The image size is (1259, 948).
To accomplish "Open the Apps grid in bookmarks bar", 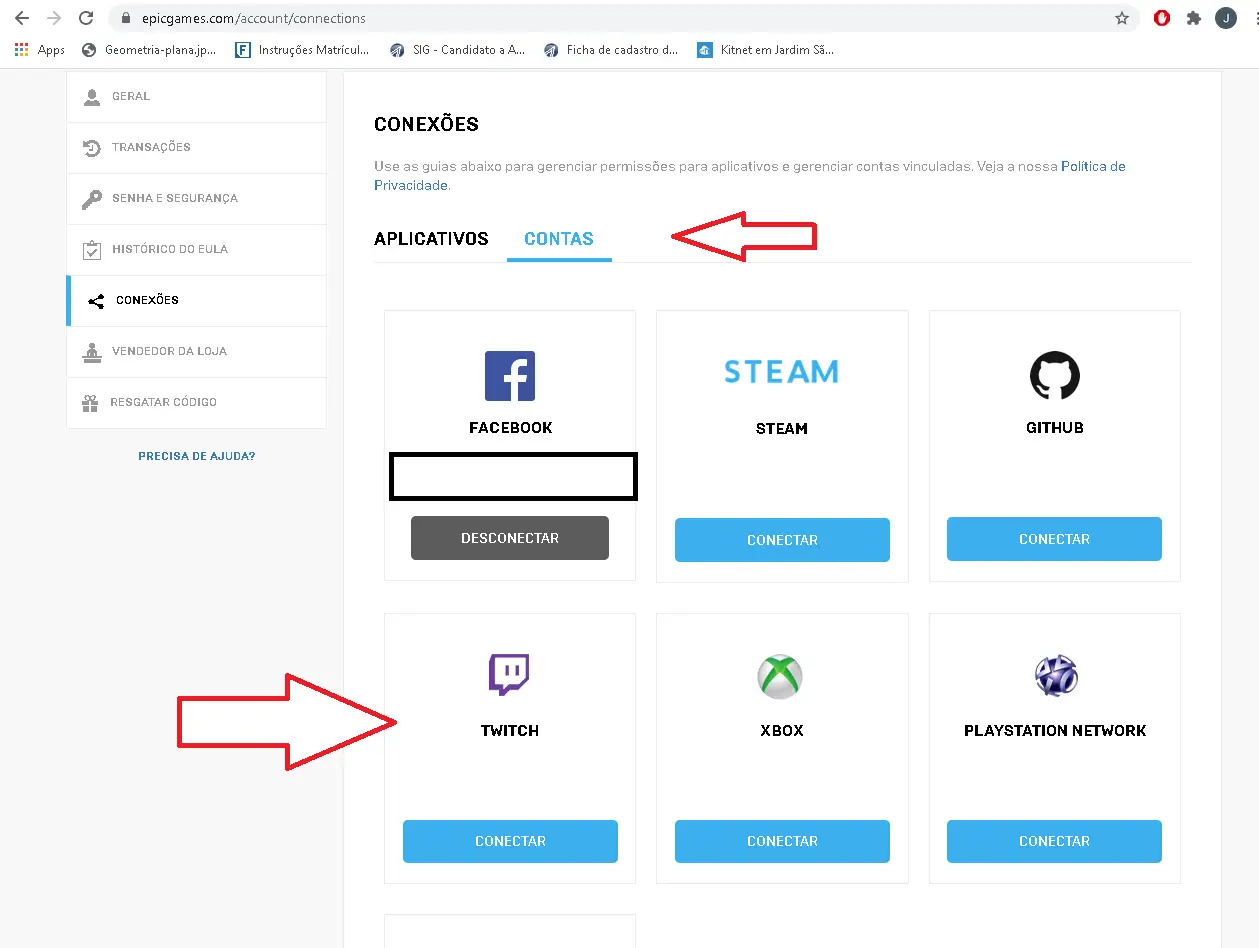I will coord(40,49).
